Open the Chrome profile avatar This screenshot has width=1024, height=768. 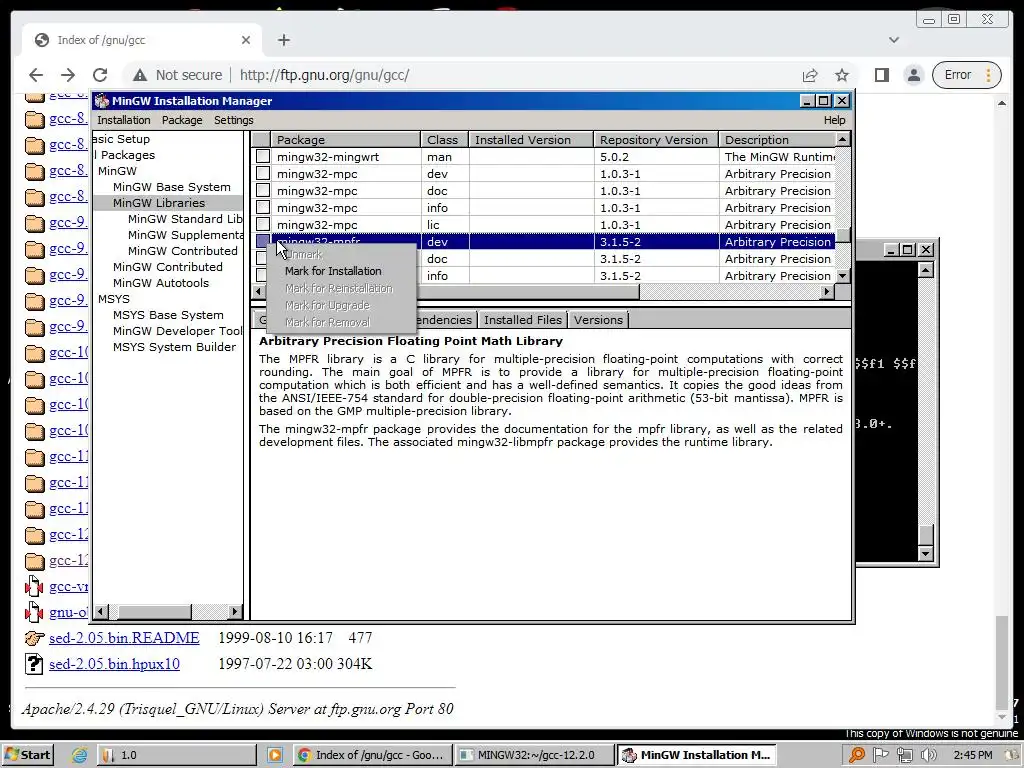914,75
